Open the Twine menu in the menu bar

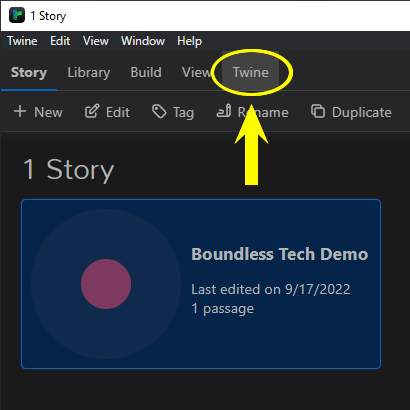(22, 41)
